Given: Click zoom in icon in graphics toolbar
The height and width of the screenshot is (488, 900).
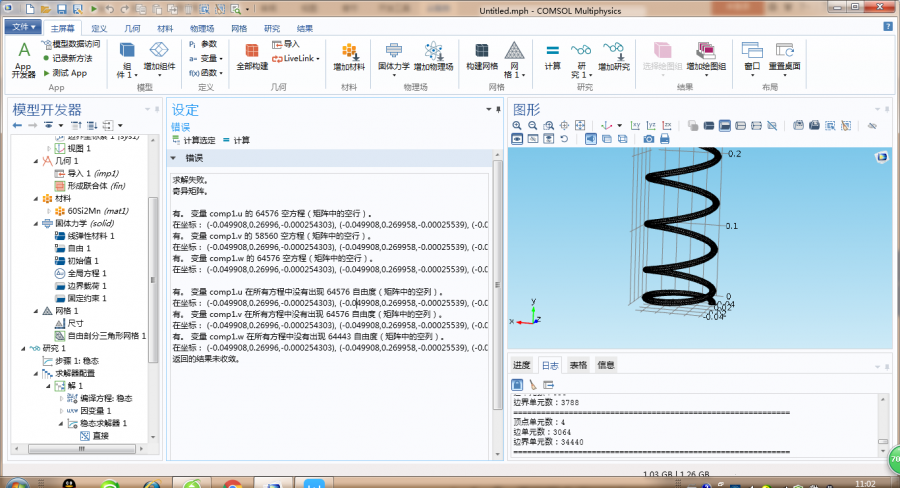Looking at the screenshot, I should tap(517, 125).
